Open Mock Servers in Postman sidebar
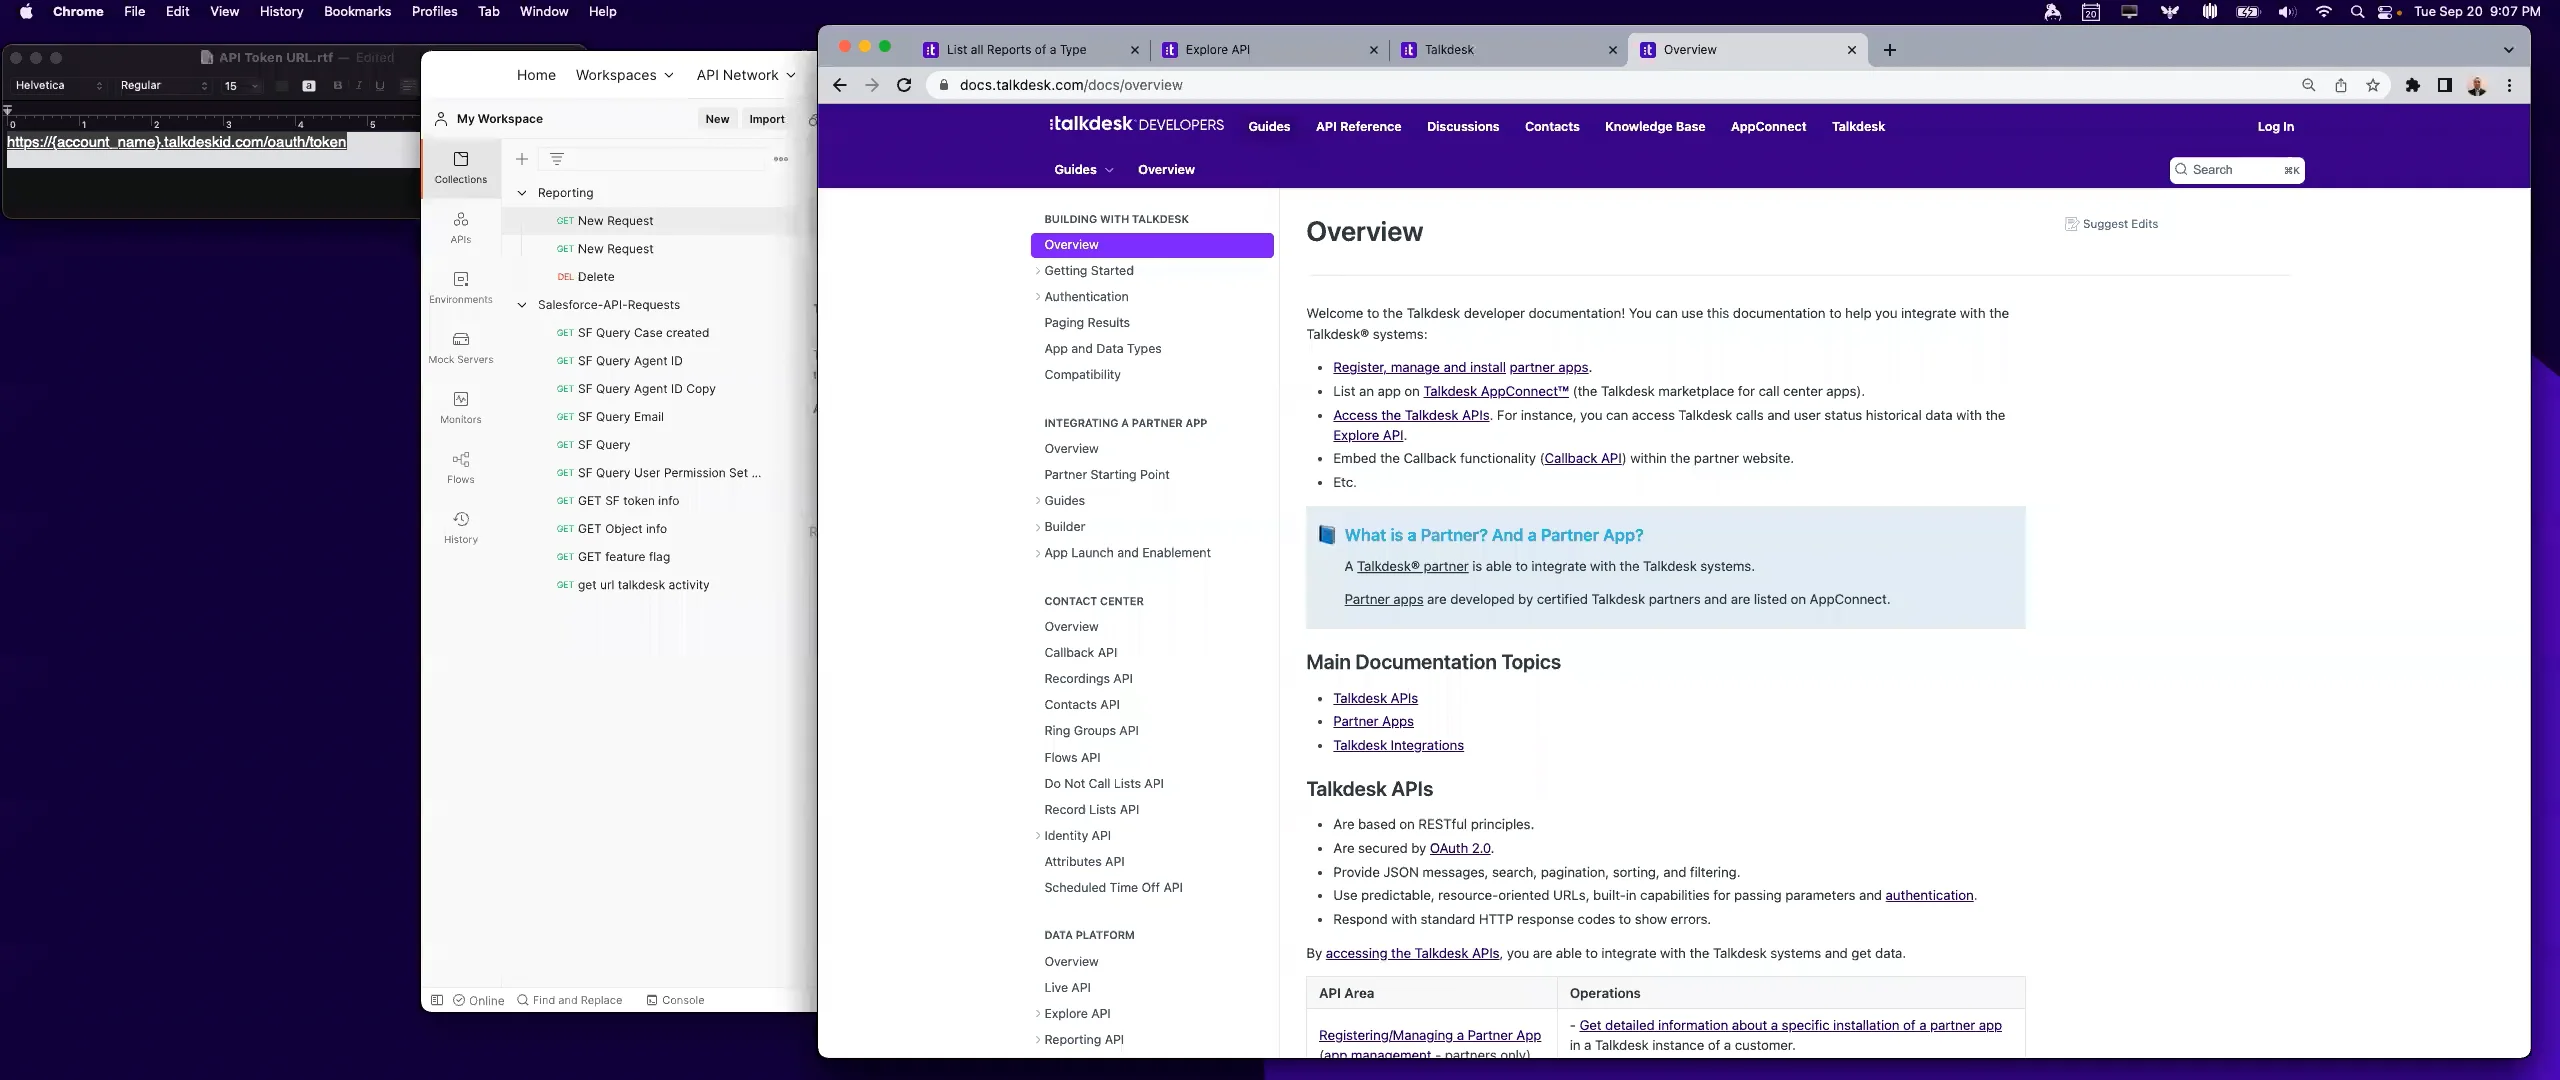 [461, 348]
